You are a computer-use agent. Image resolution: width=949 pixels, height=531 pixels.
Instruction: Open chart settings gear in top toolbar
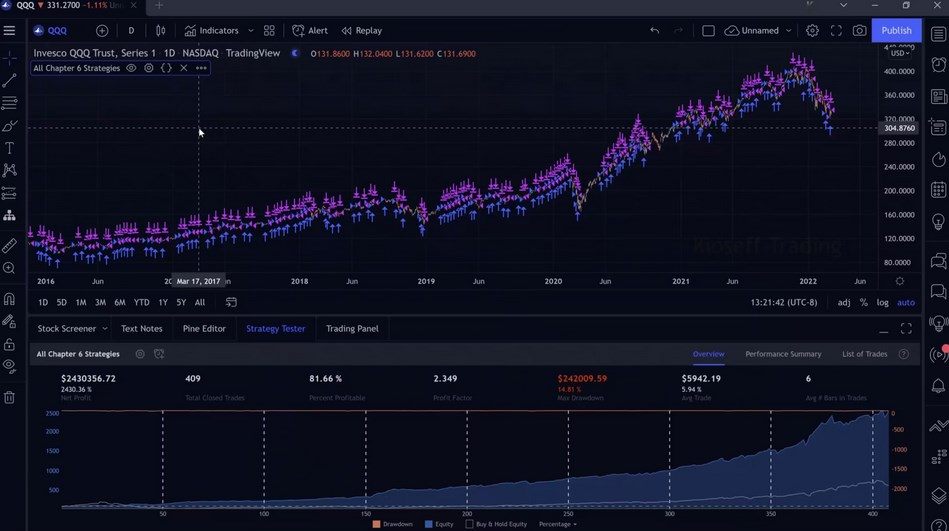point(812,31)
